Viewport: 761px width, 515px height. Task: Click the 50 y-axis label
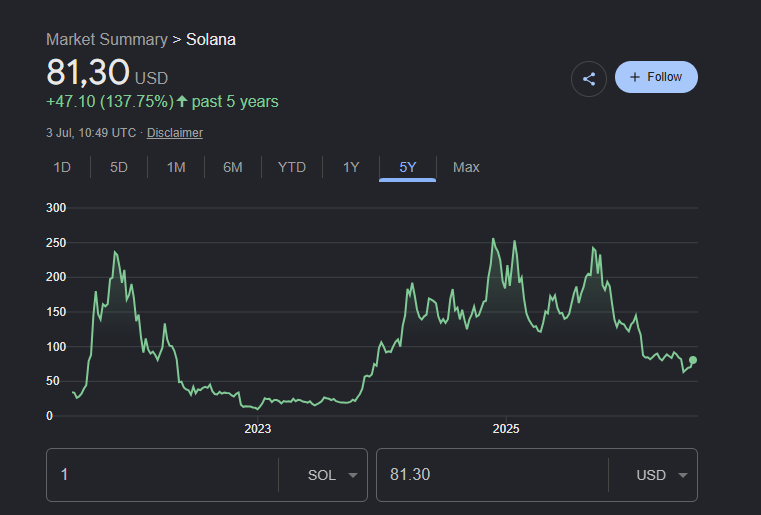53,381
